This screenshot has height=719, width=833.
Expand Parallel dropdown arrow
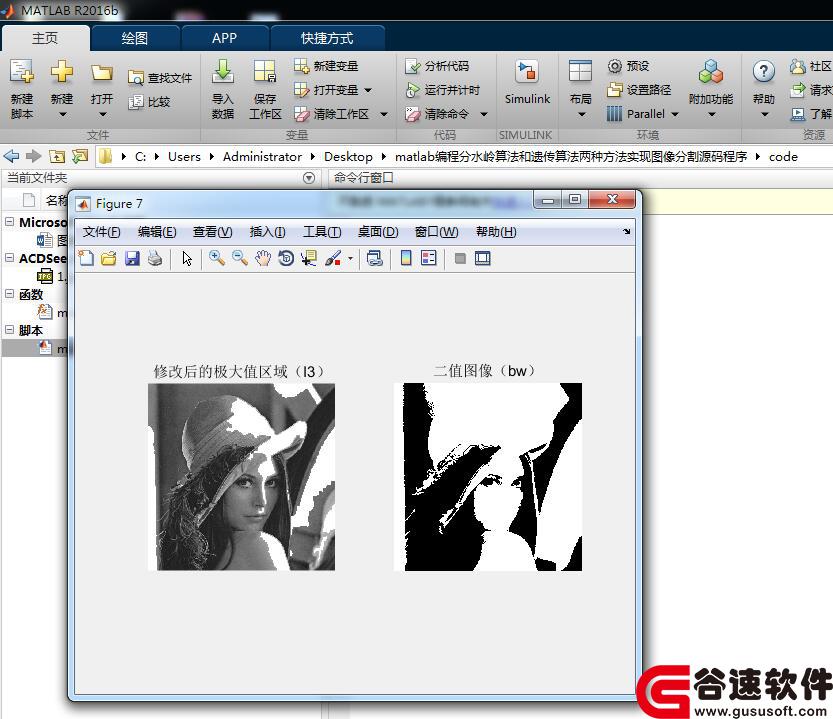[x=675, y=114]
